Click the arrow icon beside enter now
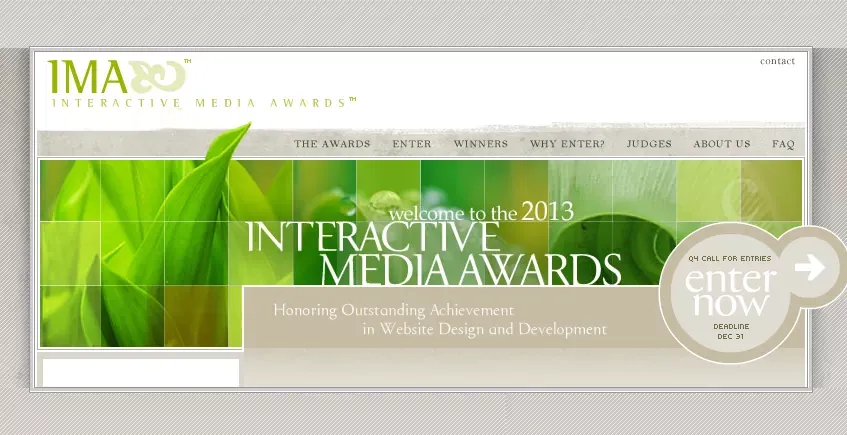 point(810,267)
